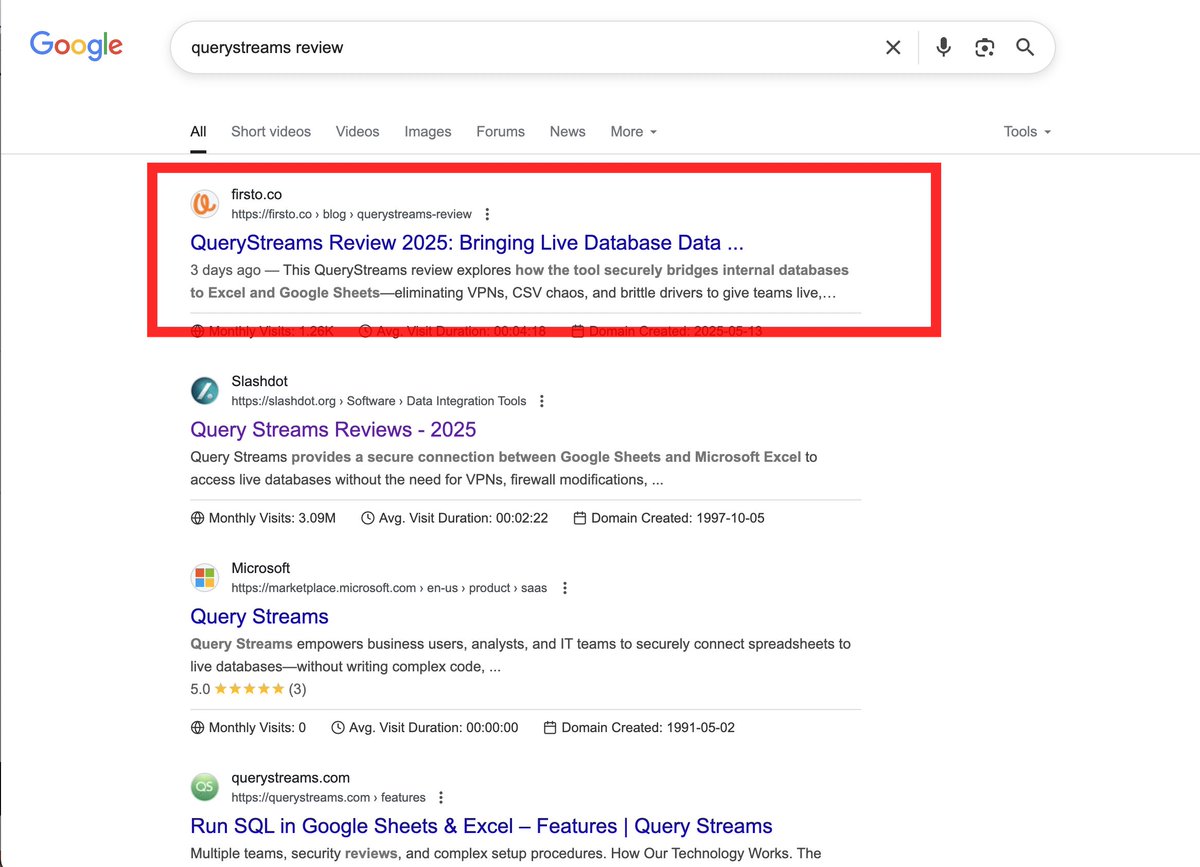
Task: Click clock icon beside Avg. Visit Duration: 00:02:22
Action: pyautogui.click(x=367, y=518)
